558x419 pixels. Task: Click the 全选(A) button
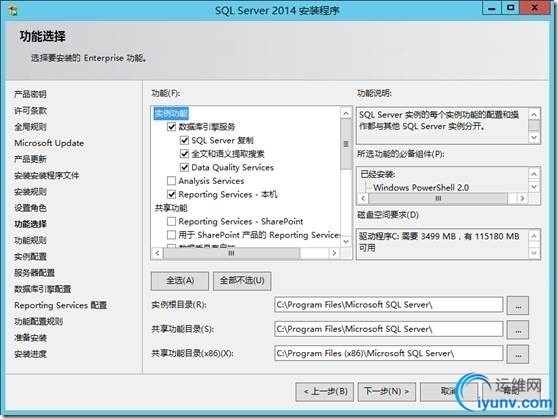click(x=180, y=281)
